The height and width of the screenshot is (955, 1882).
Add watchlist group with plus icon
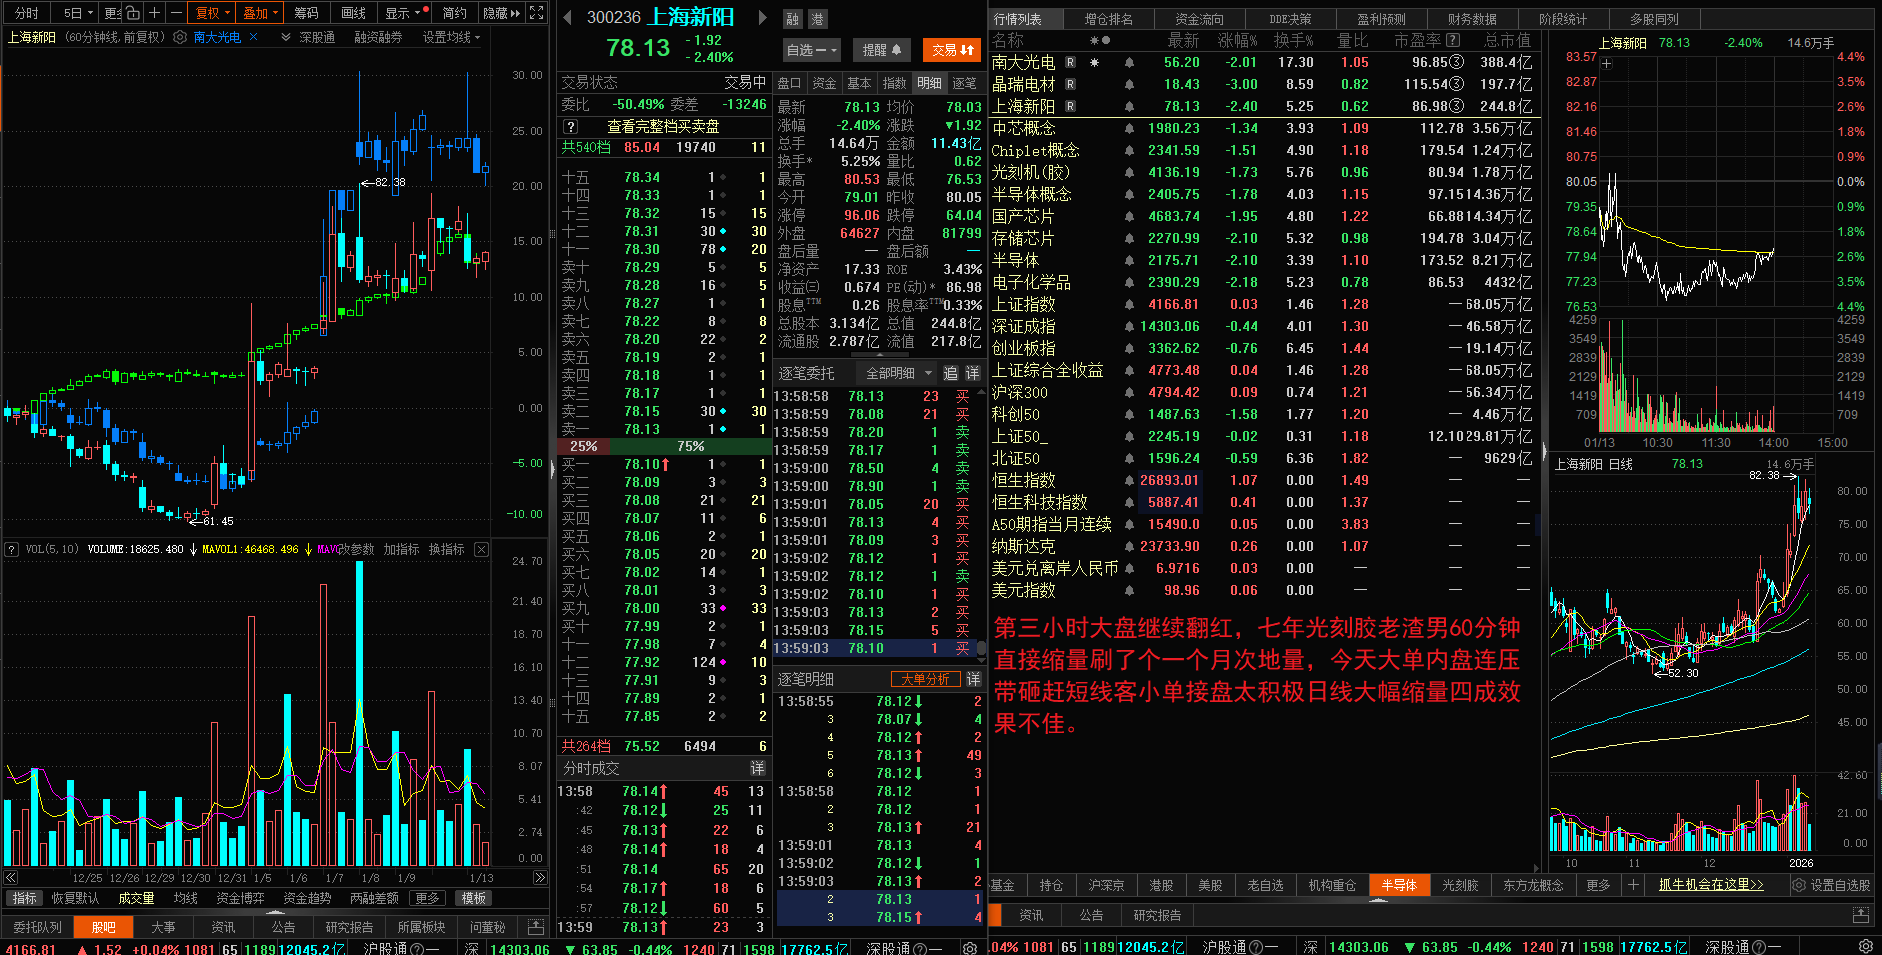[x=1633, y=885]
